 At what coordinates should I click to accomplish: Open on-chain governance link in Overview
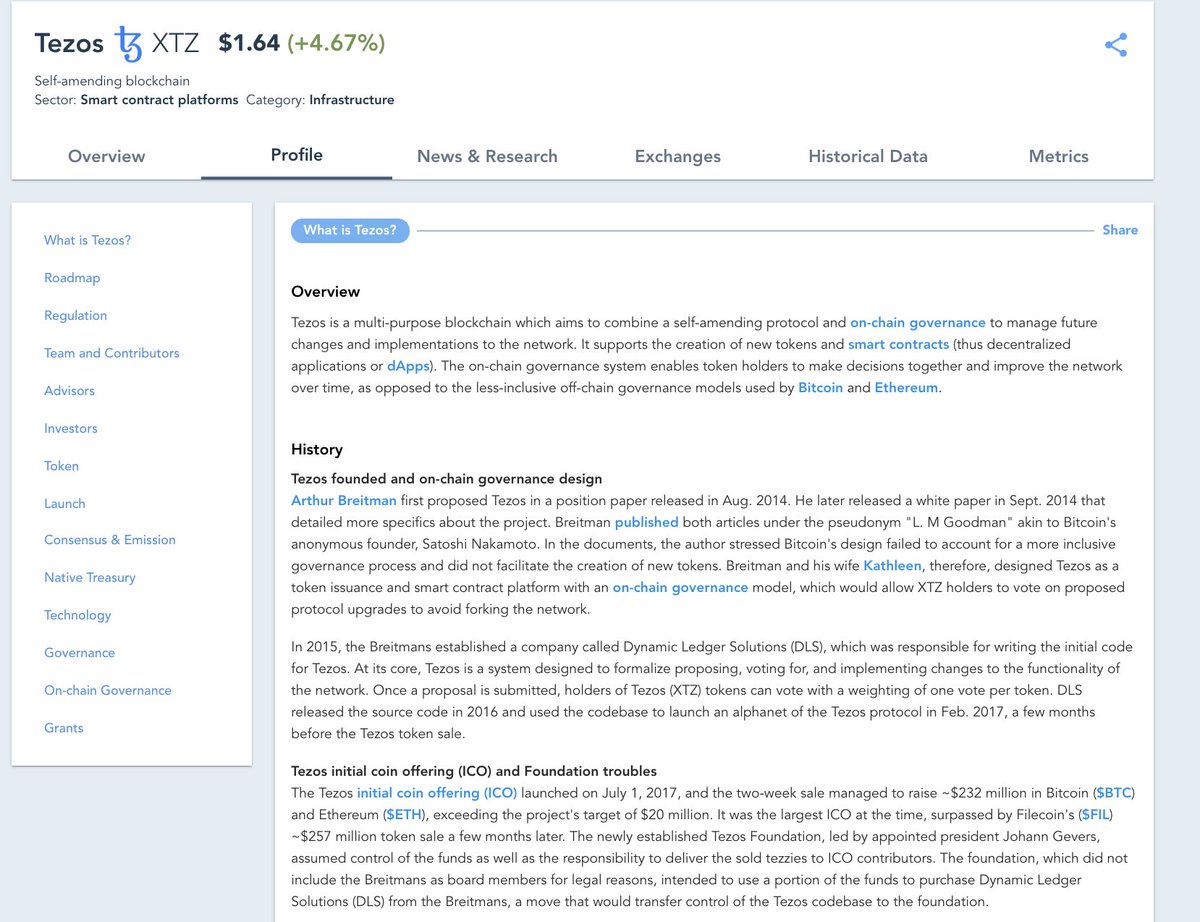[918, 322]
